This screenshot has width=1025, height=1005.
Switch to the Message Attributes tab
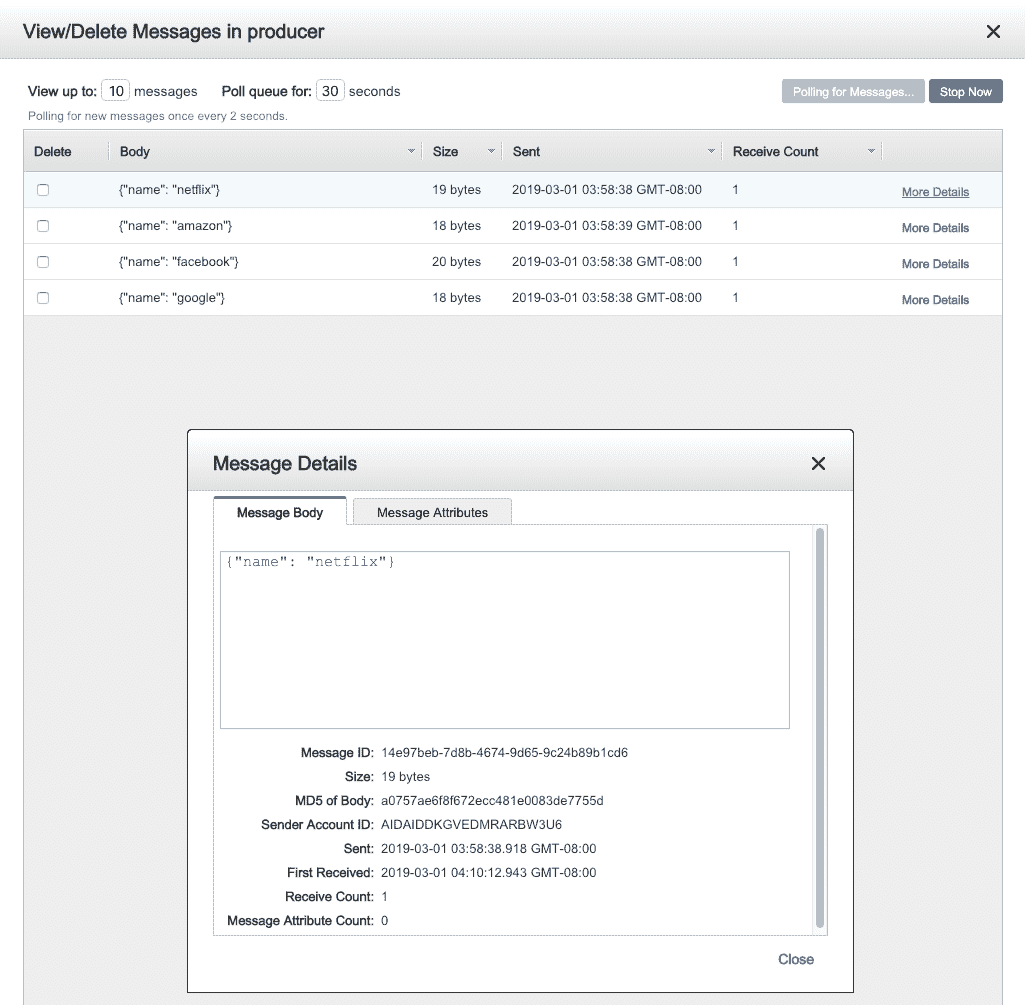coord(432,512)
